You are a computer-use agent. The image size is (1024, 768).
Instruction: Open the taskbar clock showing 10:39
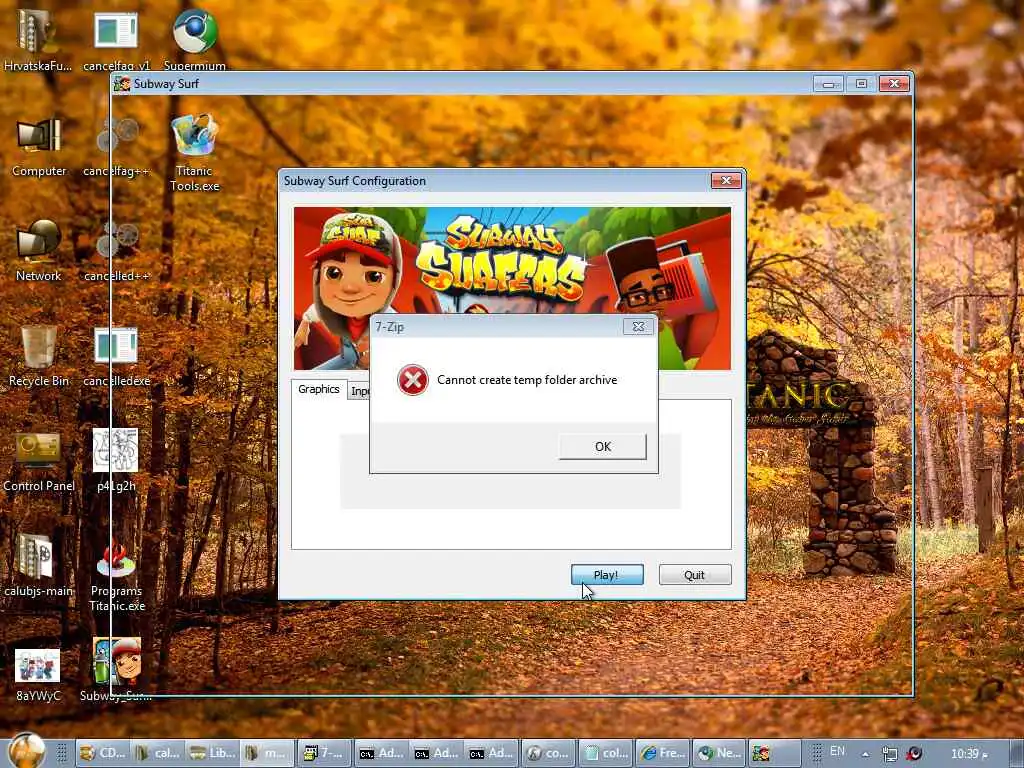point(969,754)
